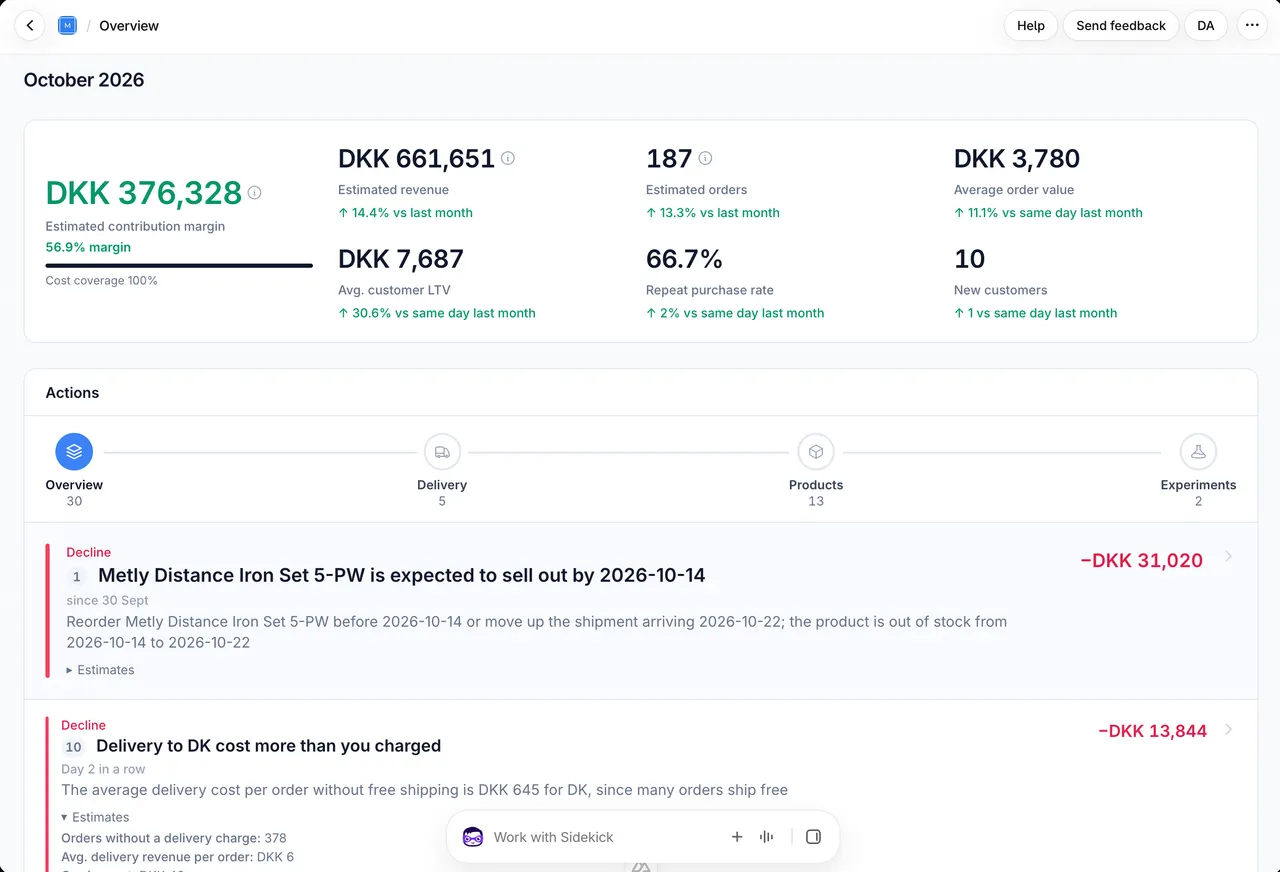This screenshot has width=1280, height=872.
Task: Open the Delivery to DK action chevron
Action: tap(1229, 730)
